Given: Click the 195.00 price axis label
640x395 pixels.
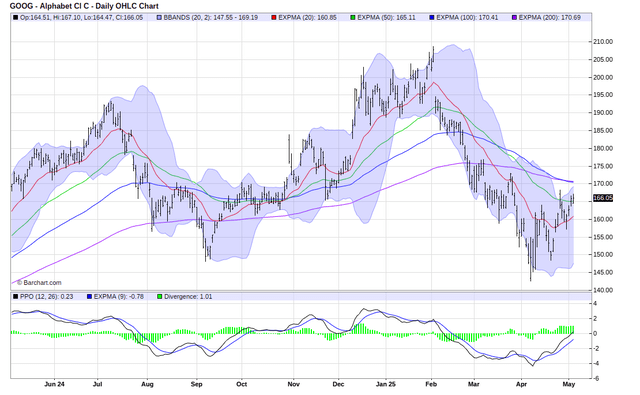Looking at the screenshot, I should click(x=603, y=95).
